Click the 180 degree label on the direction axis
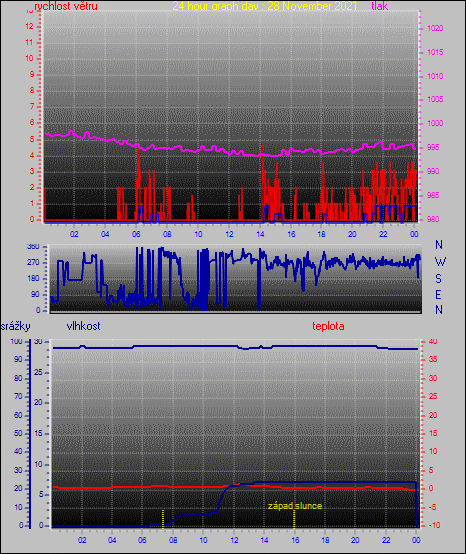466x554 pixels. (33, 278)
